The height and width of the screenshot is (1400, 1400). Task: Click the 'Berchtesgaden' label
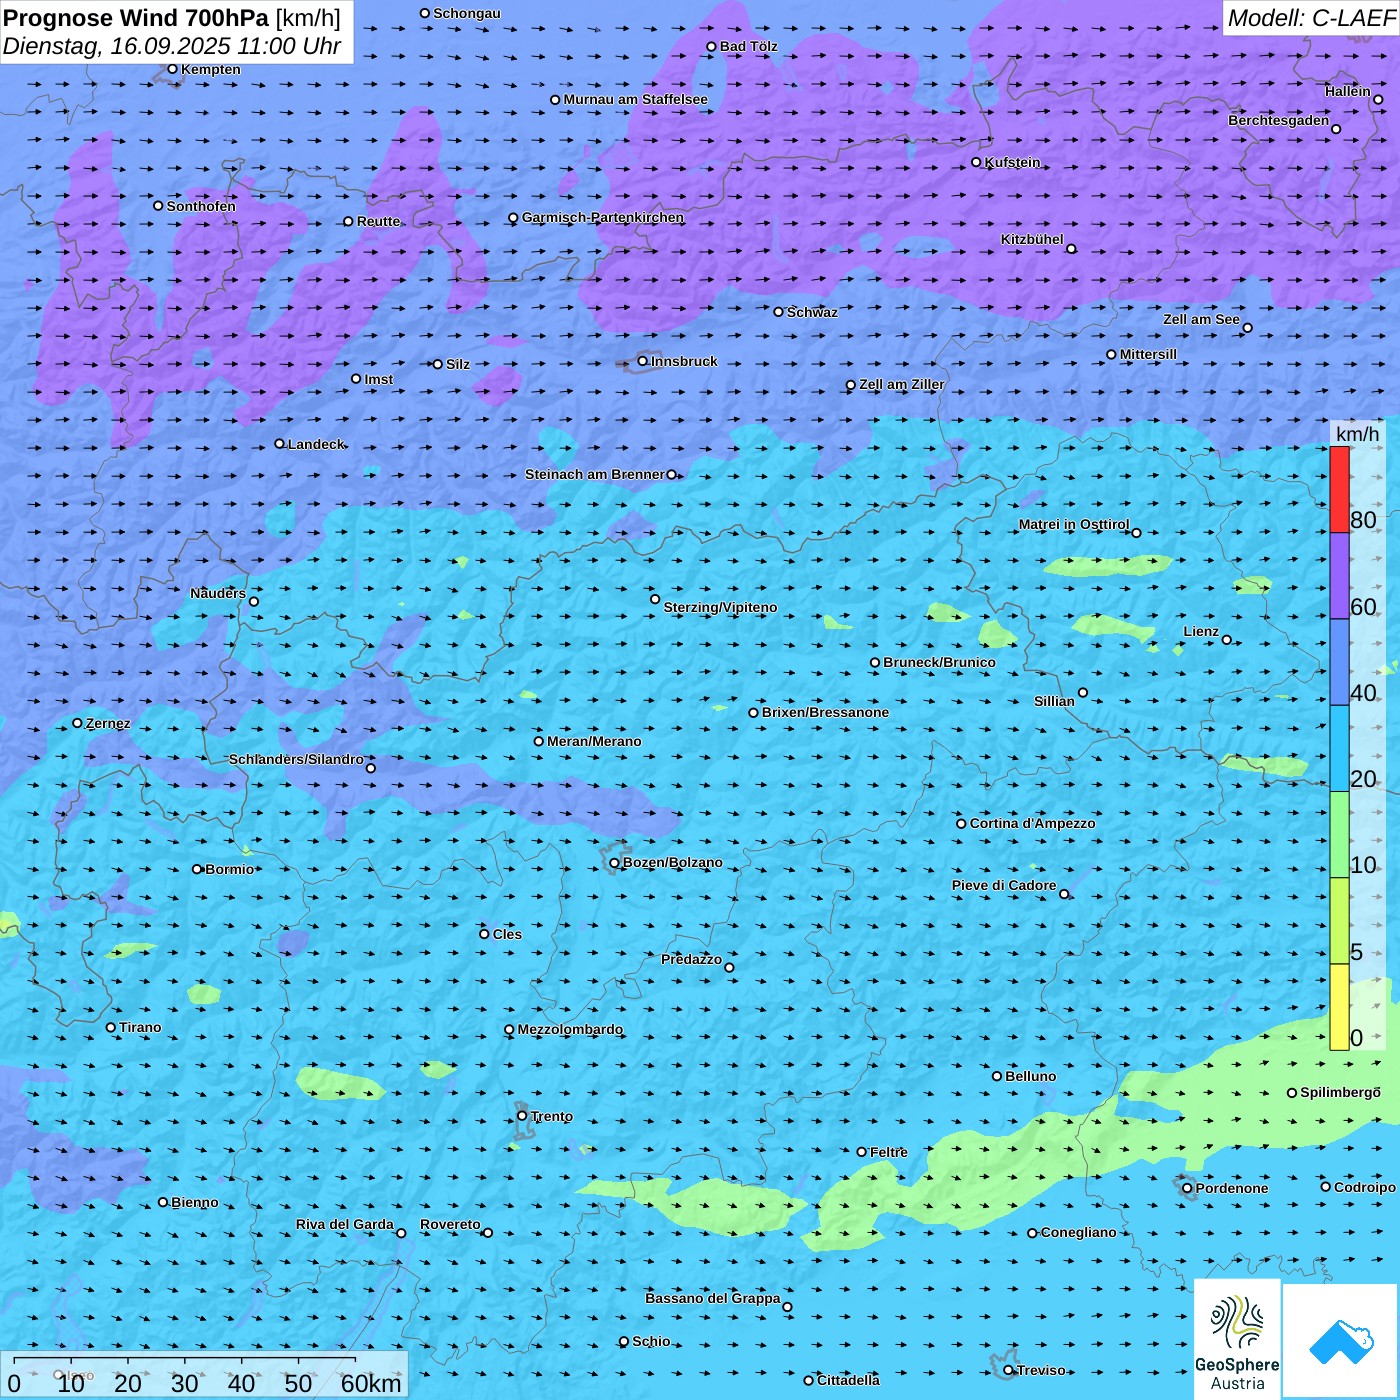(1279, 120)
